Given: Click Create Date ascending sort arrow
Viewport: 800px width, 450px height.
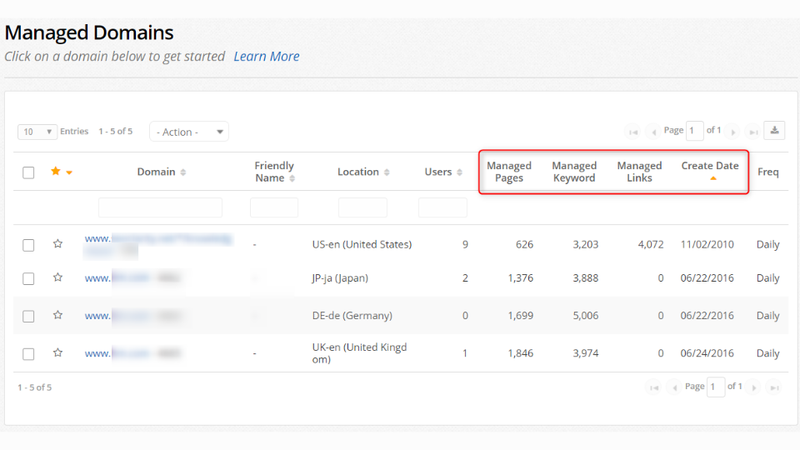Looking at the screenshot, I should 713,178.
